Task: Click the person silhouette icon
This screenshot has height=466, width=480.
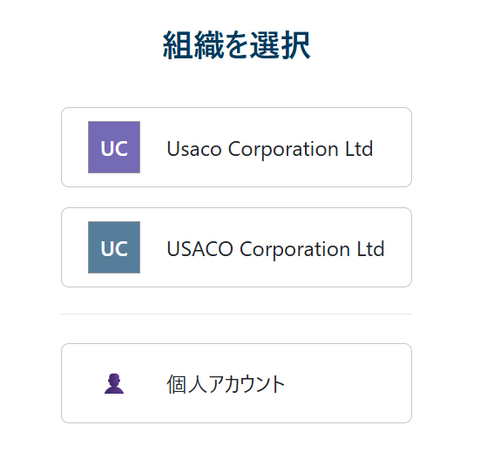Action: point(114,383)
